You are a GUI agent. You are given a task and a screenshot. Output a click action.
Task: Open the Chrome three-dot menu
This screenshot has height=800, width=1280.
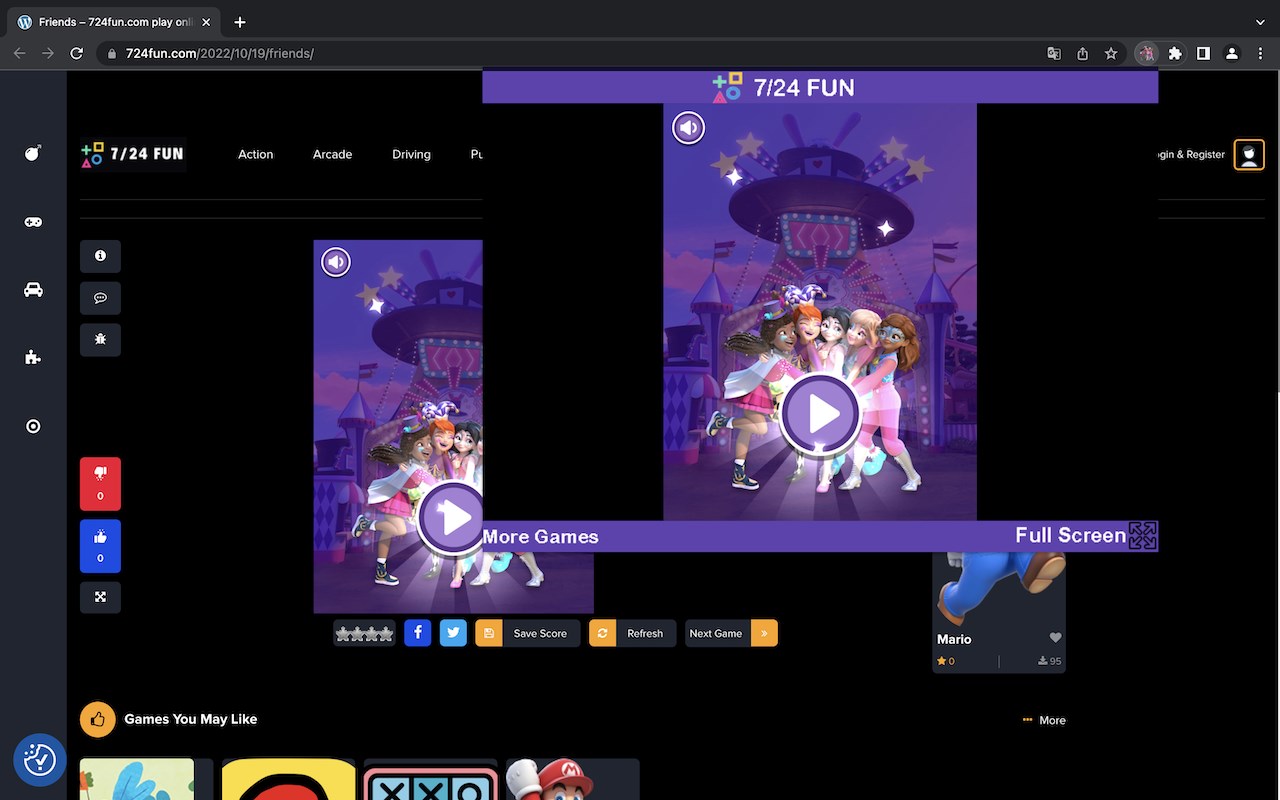1260,54
